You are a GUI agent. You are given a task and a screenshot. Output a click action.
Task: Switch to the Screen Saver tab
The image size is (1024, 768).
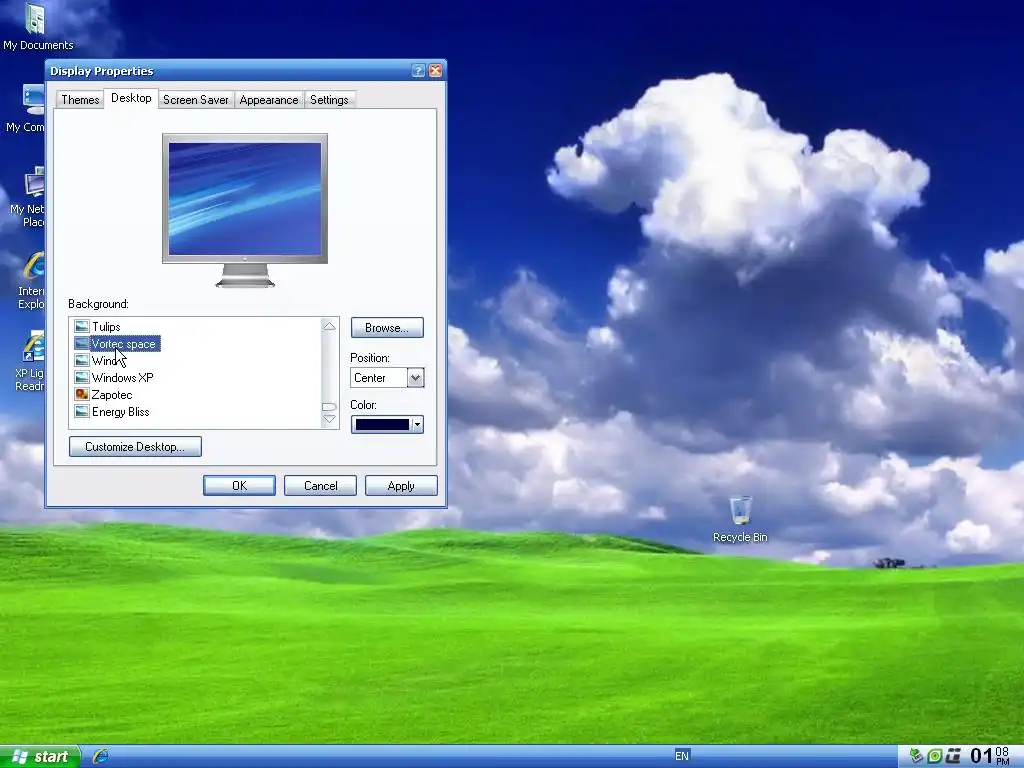click(195, 100)
